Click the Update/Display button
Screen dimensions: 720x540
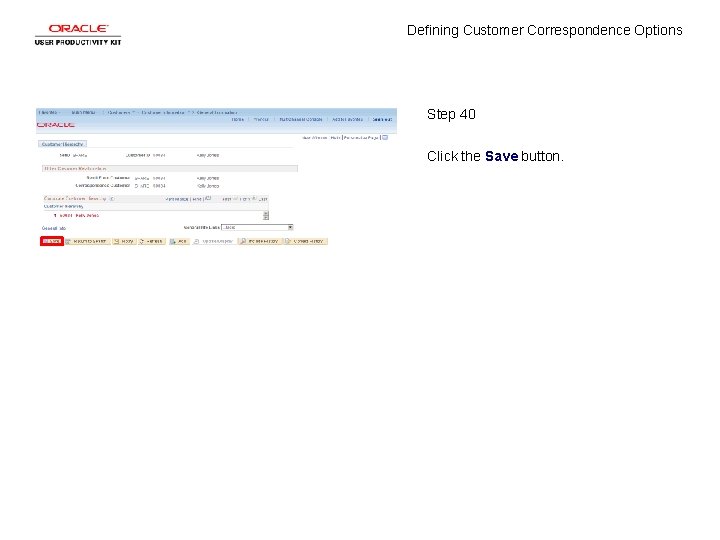coord(214,241)
